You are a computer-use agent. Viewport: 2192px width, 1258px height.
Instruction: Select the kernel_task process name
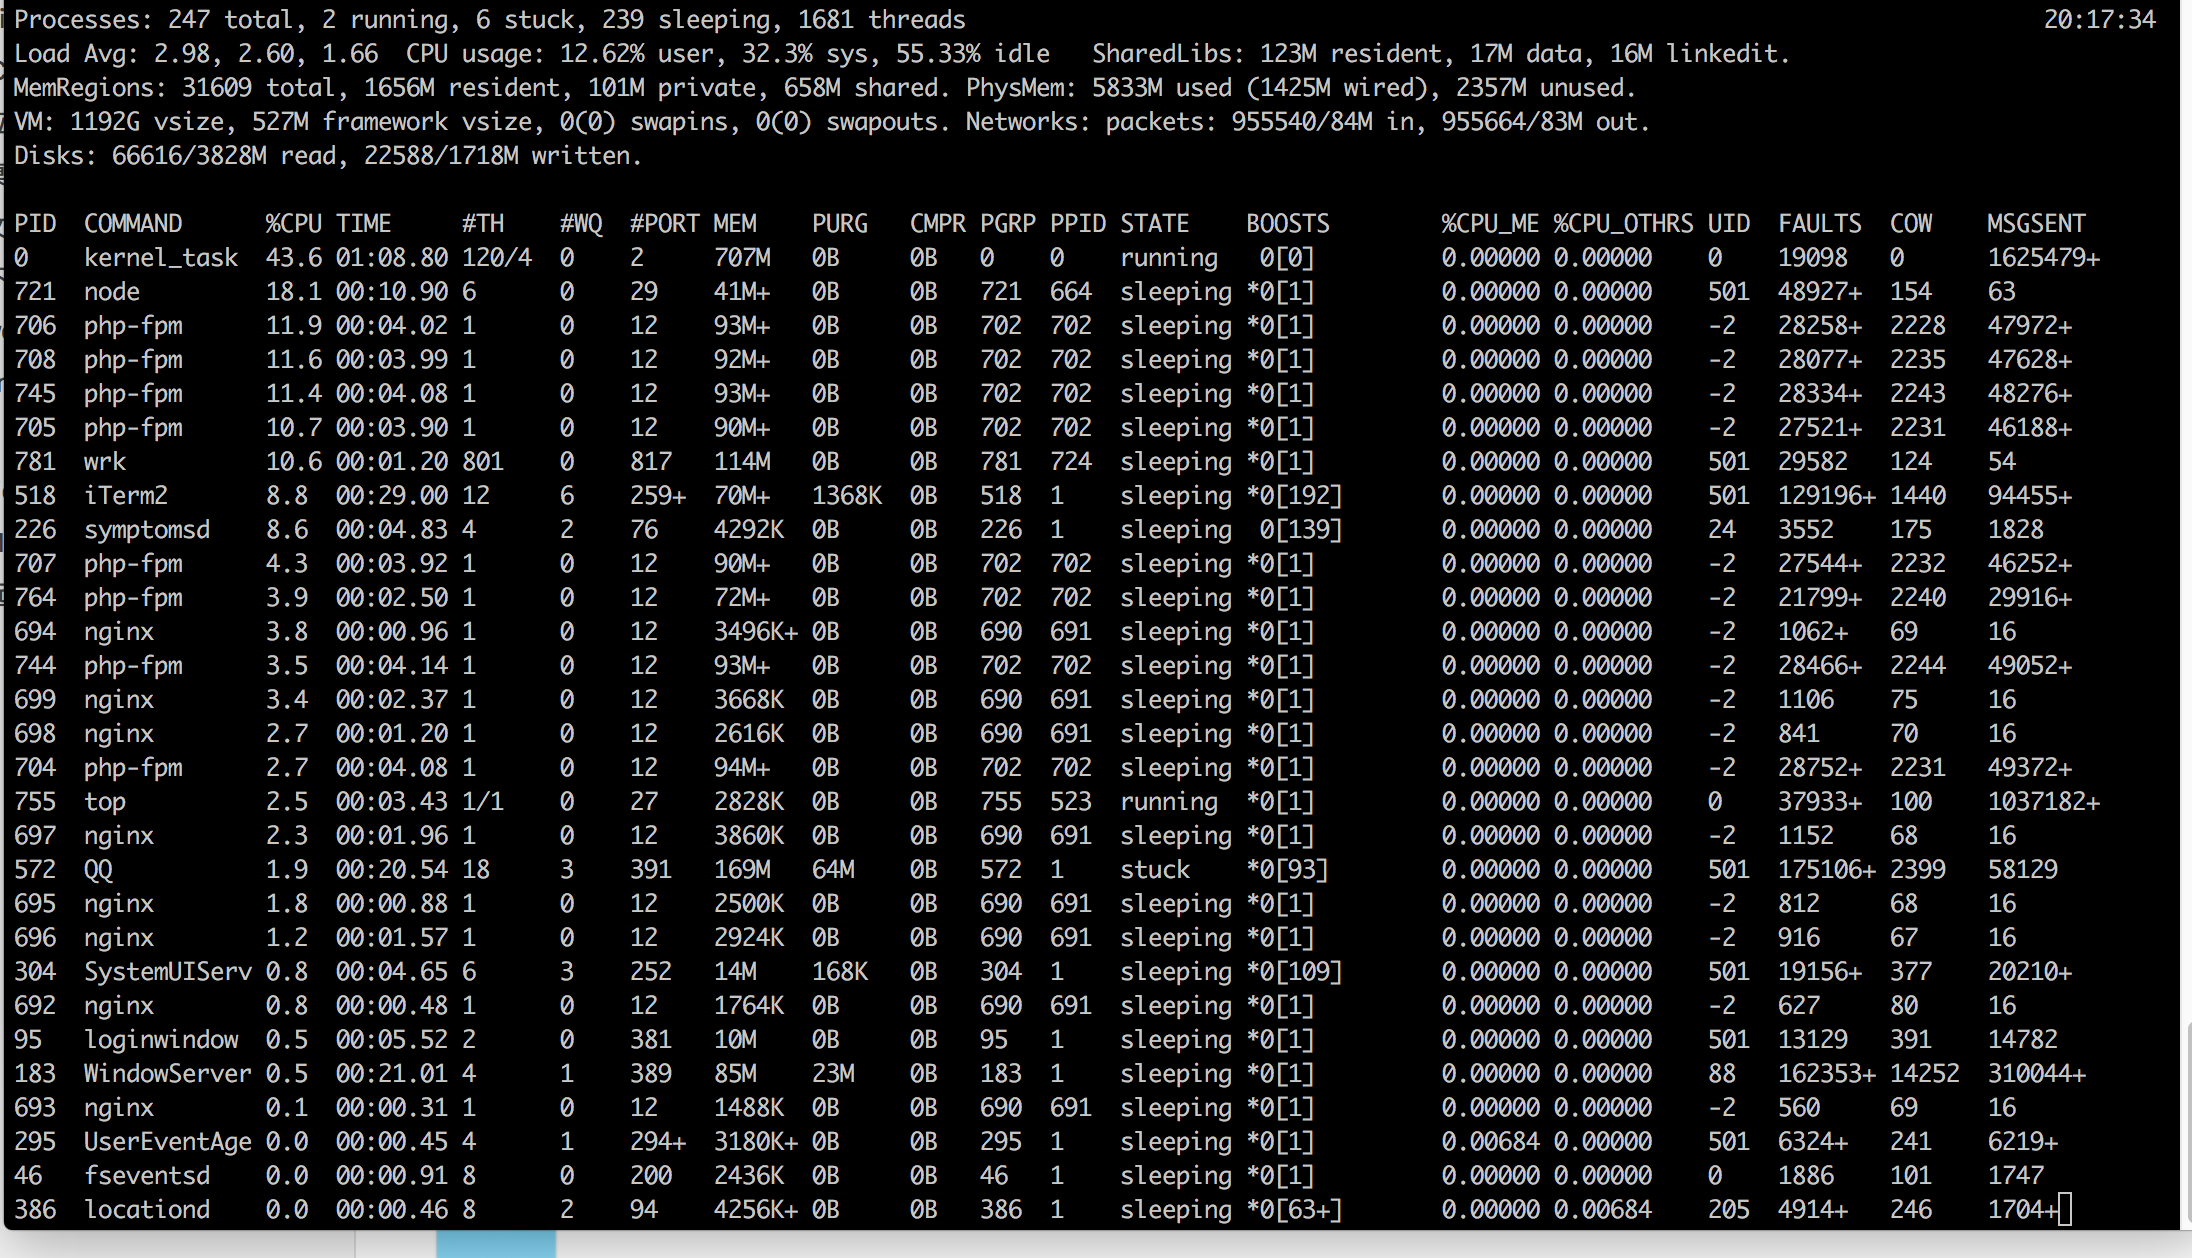(161, 258)
